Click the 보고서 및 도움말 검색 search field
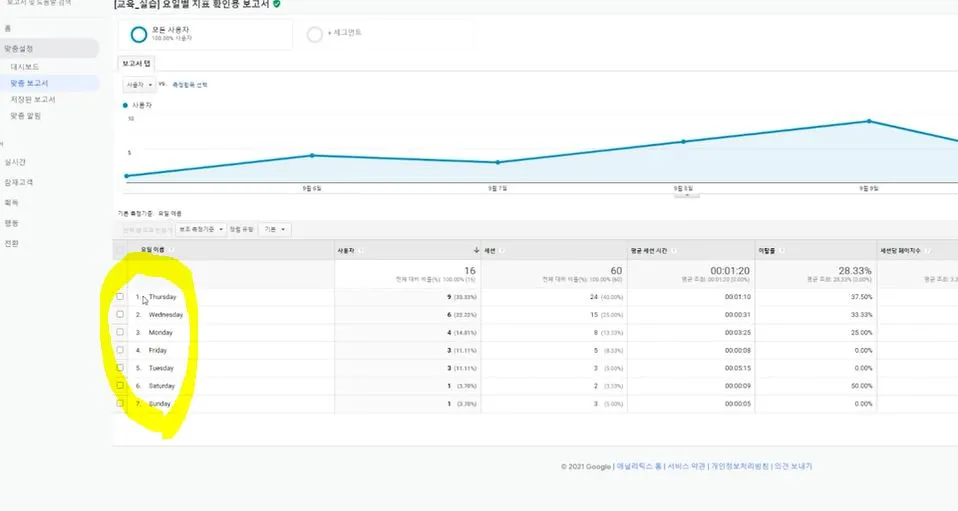 [39, 3]
